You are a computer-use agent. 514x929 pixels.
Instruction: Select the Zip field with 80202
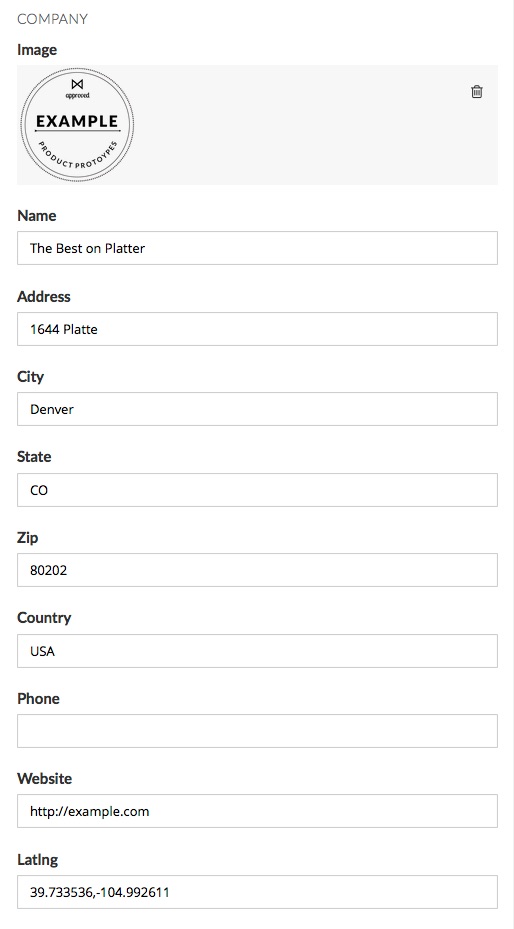(x=257, y=570)
